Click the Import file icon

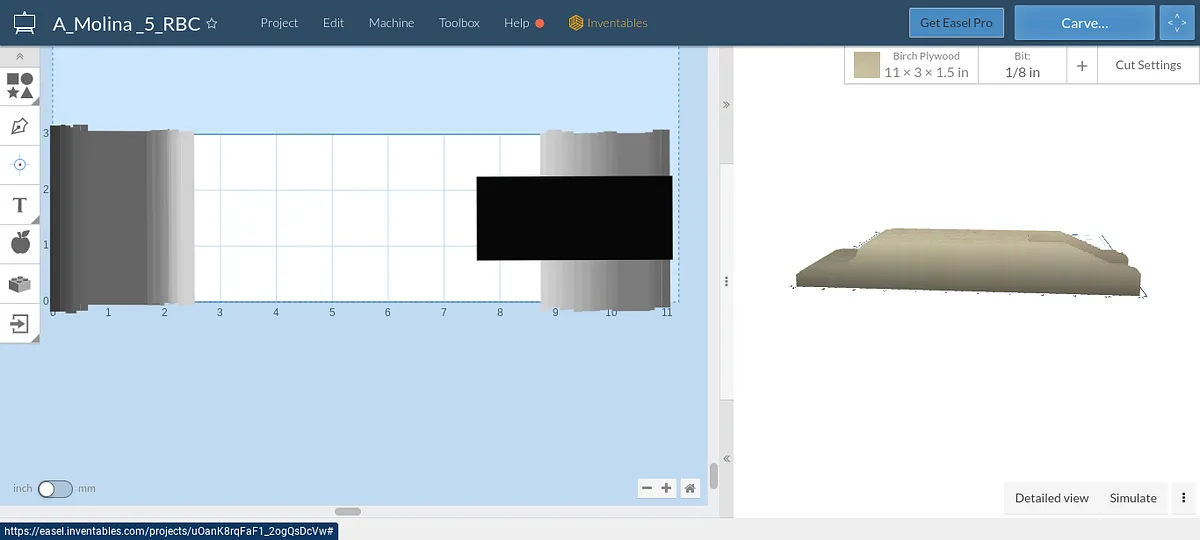[x=19, y=323]
